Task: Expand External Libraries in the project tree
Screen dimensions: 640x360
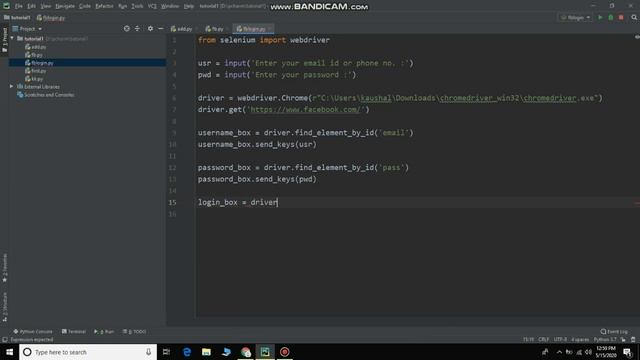Action: (11, 87)
